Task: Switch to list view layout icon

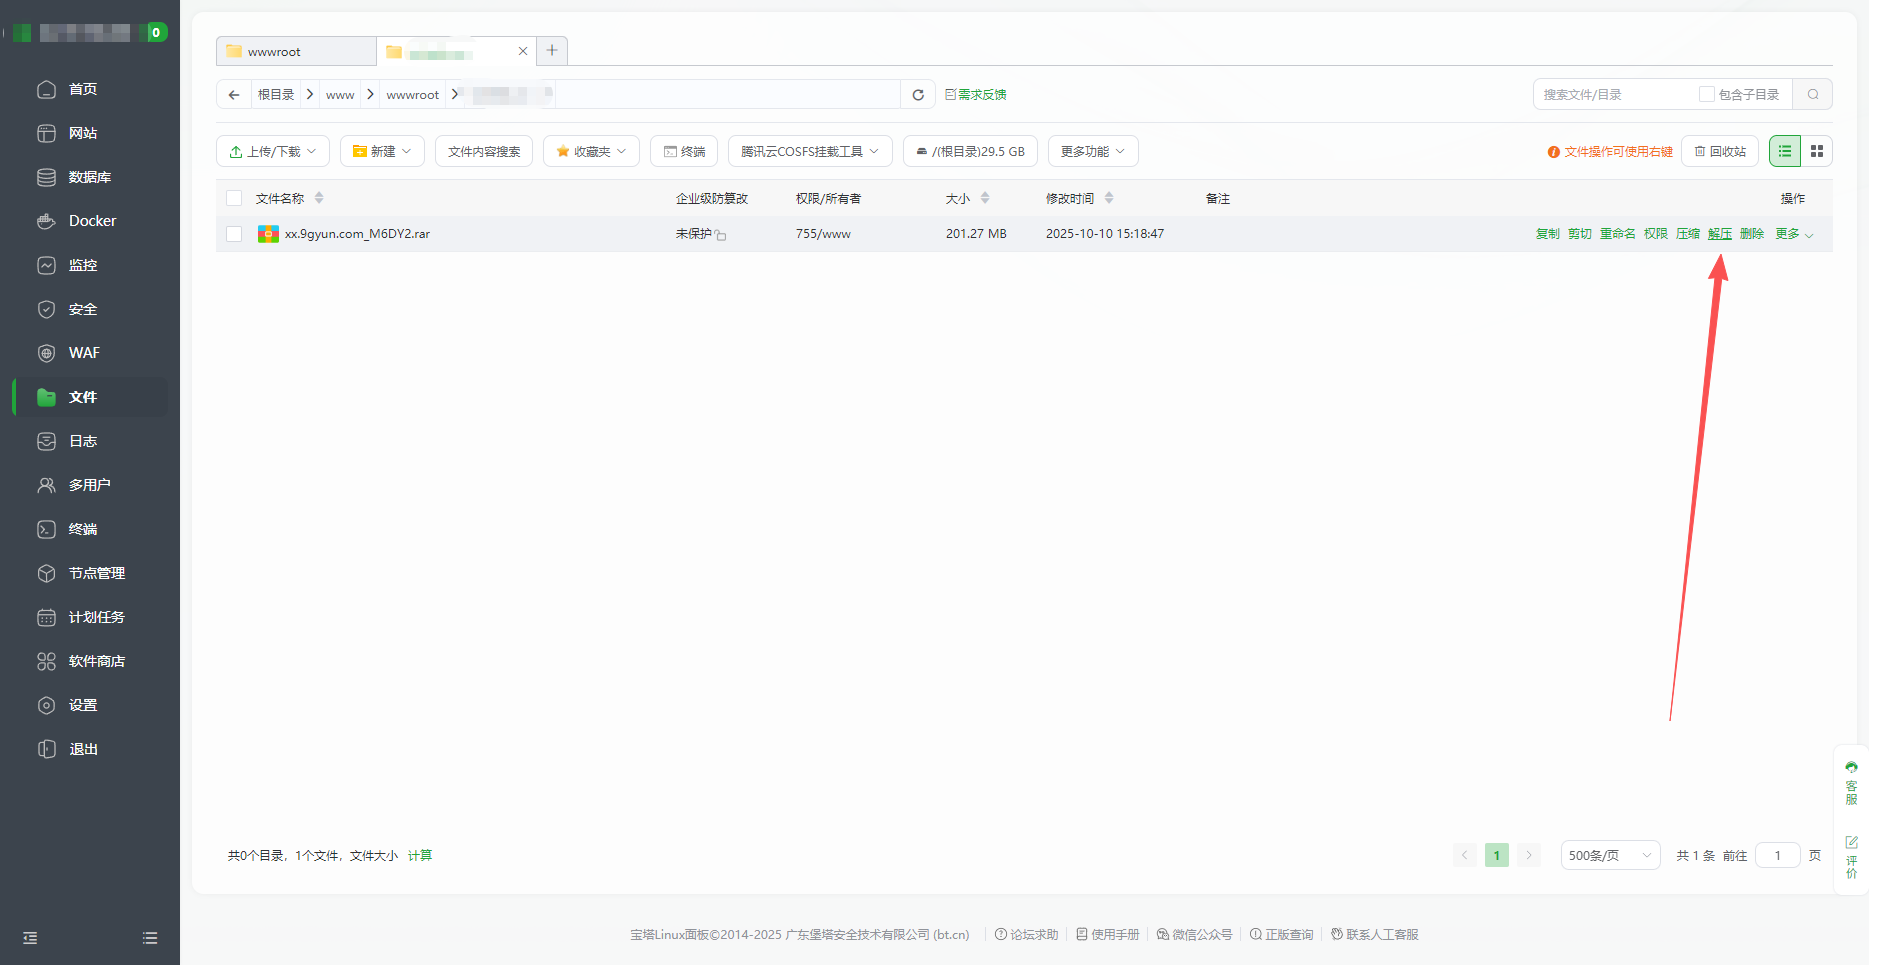Action: click(1785, 151)
